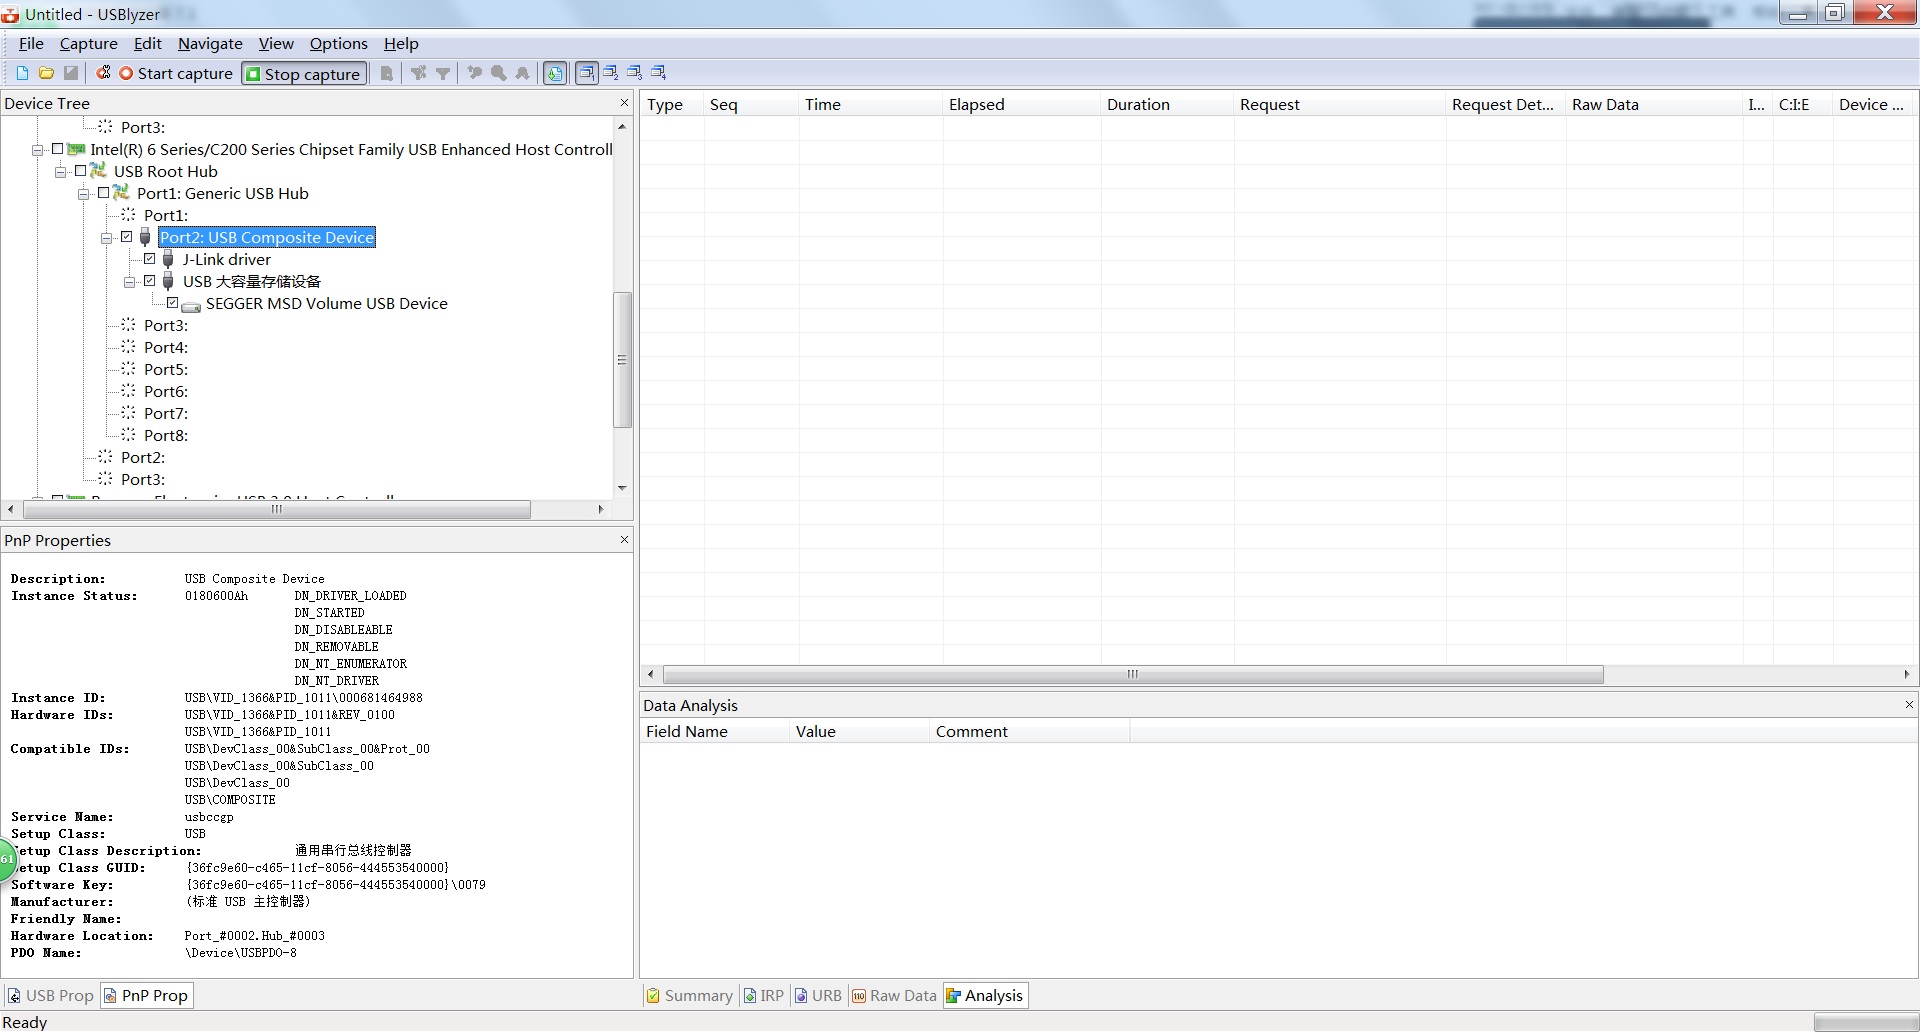1920x1032 pixels.
Task: Open the Help menu
Action: (401, 44)
